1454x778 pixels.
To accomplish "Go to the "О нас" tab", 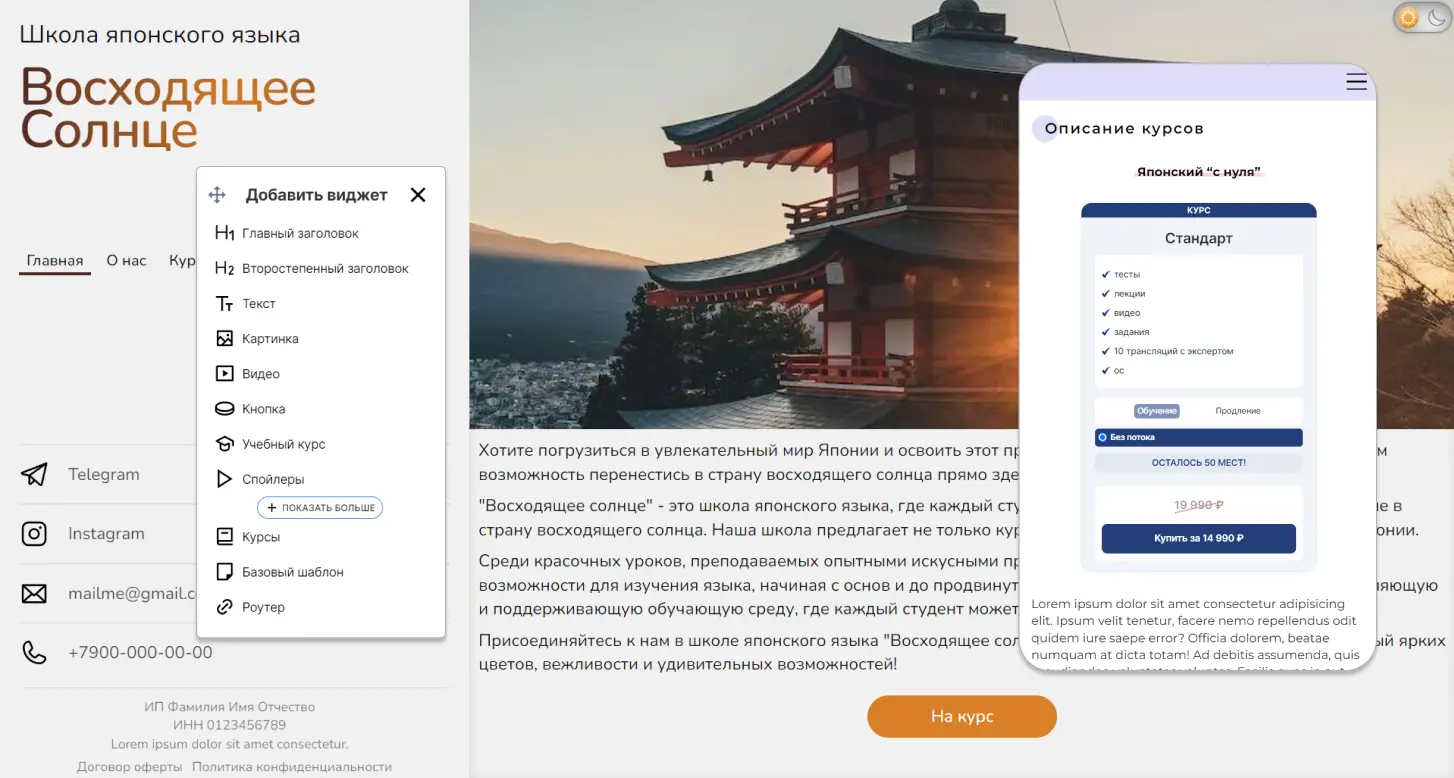I will point(127,261).
